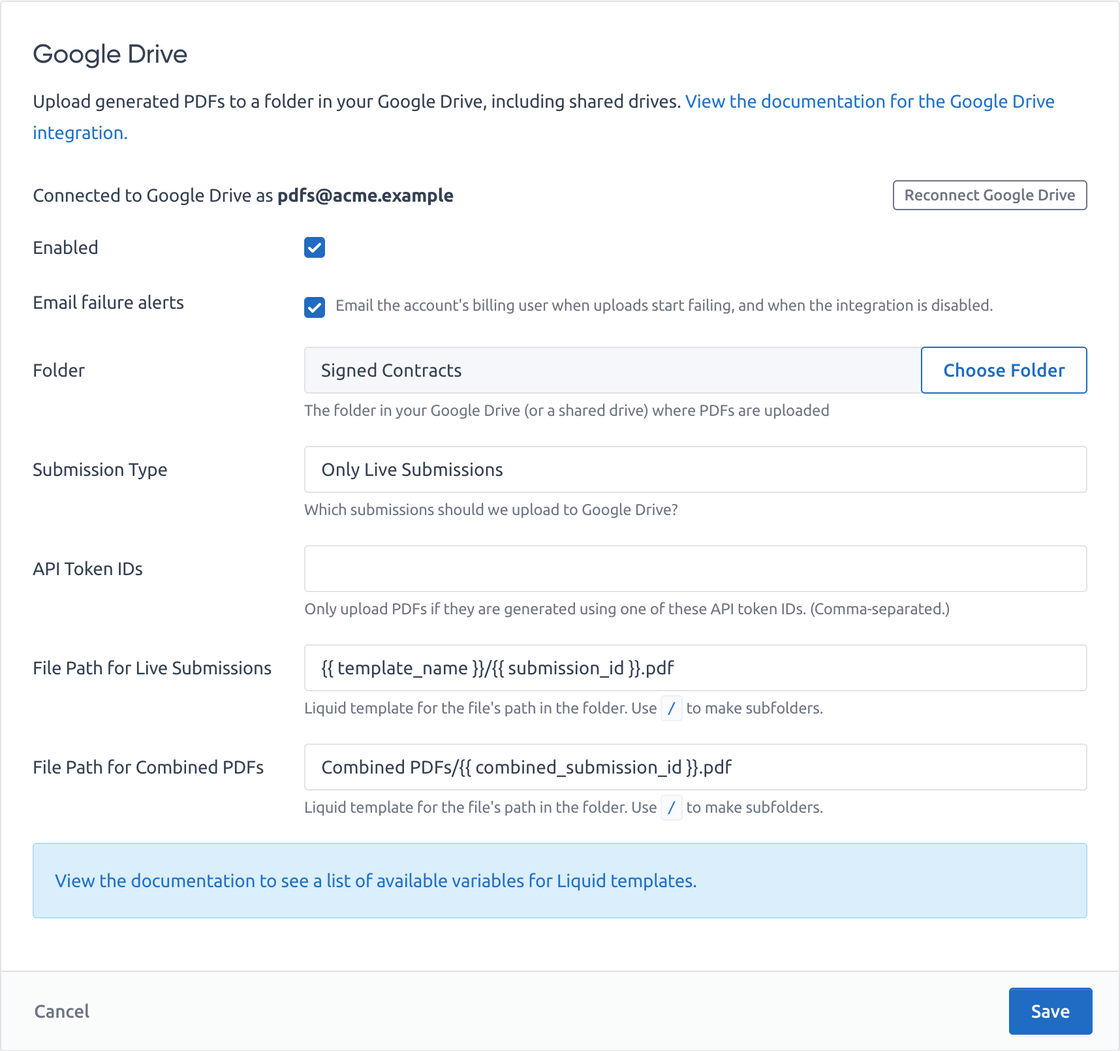The width and height of the screenshot is (1120, 1051).
Task: Click the Folder label
Action: [59, 371]
